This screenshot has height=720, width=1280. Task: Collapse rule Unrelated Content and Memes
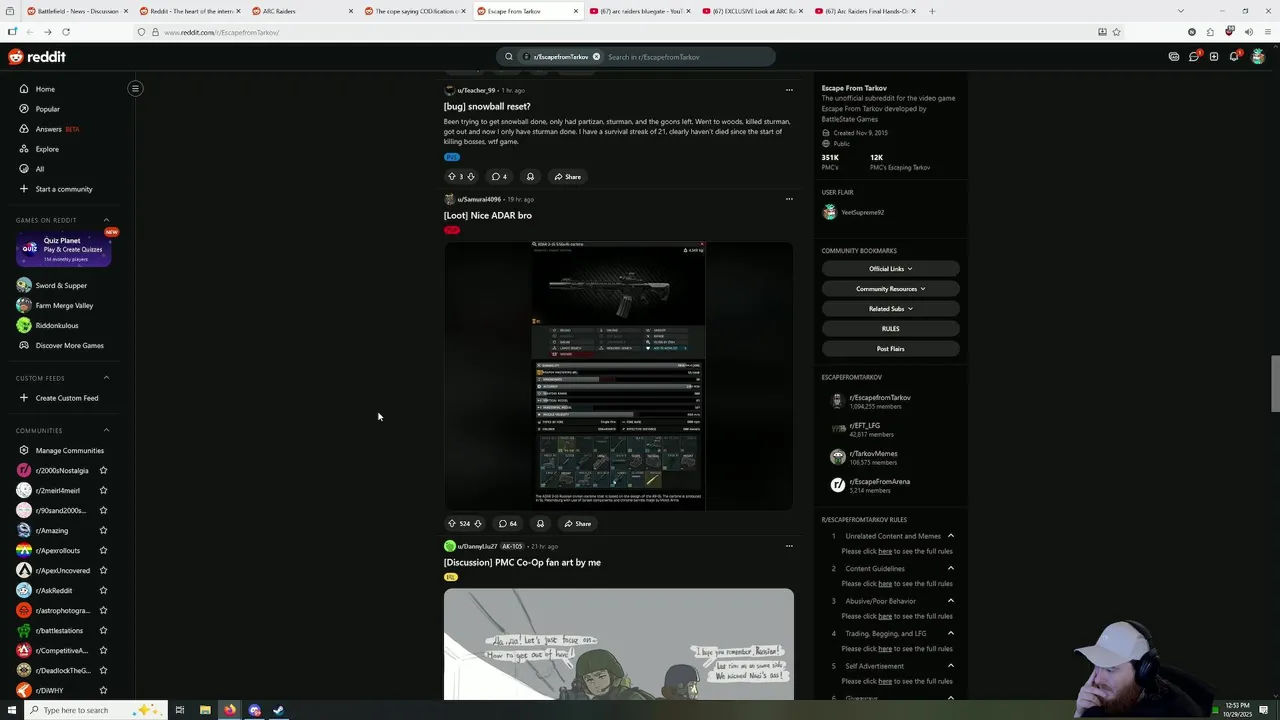point(950,536)
